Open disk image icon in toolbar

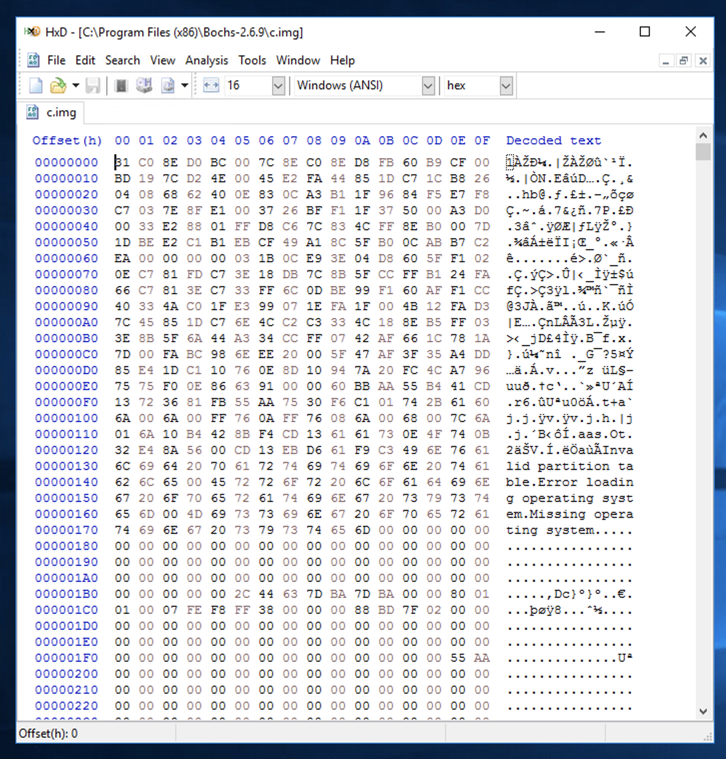167,86
